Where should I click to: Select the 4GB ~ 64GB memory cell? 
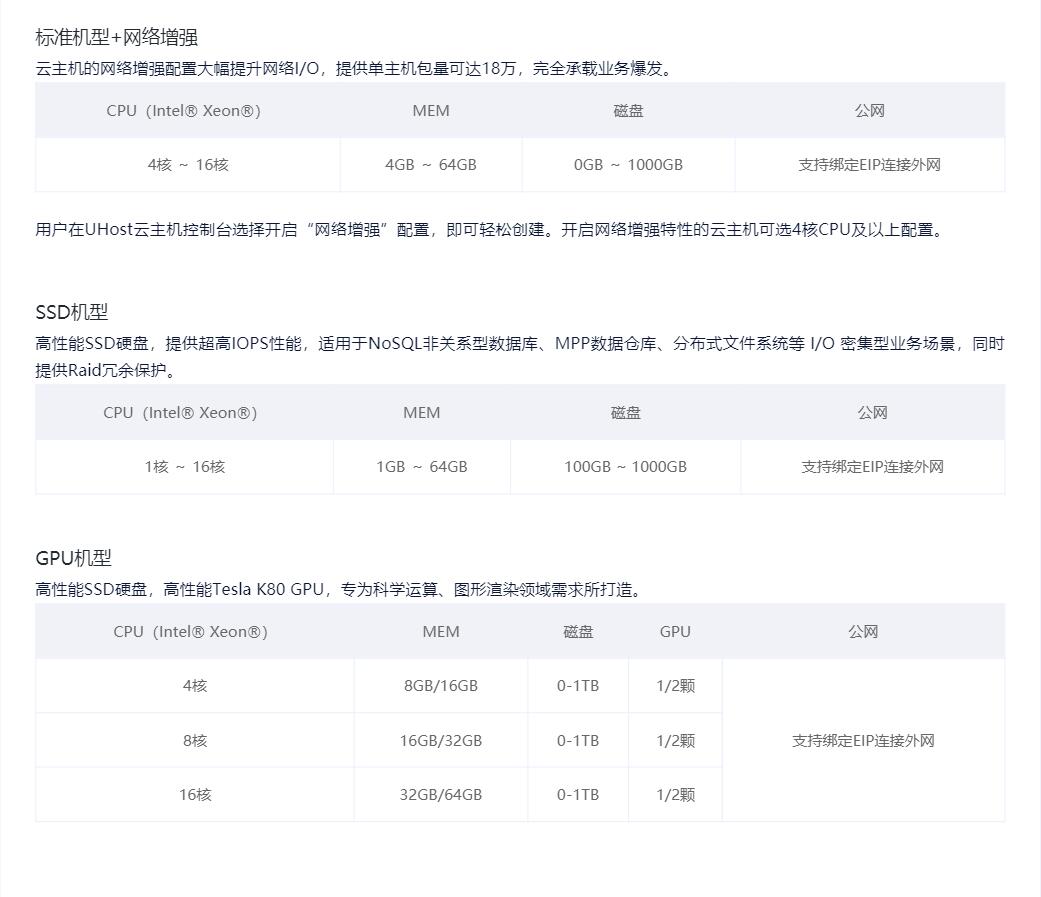point(431,165)
